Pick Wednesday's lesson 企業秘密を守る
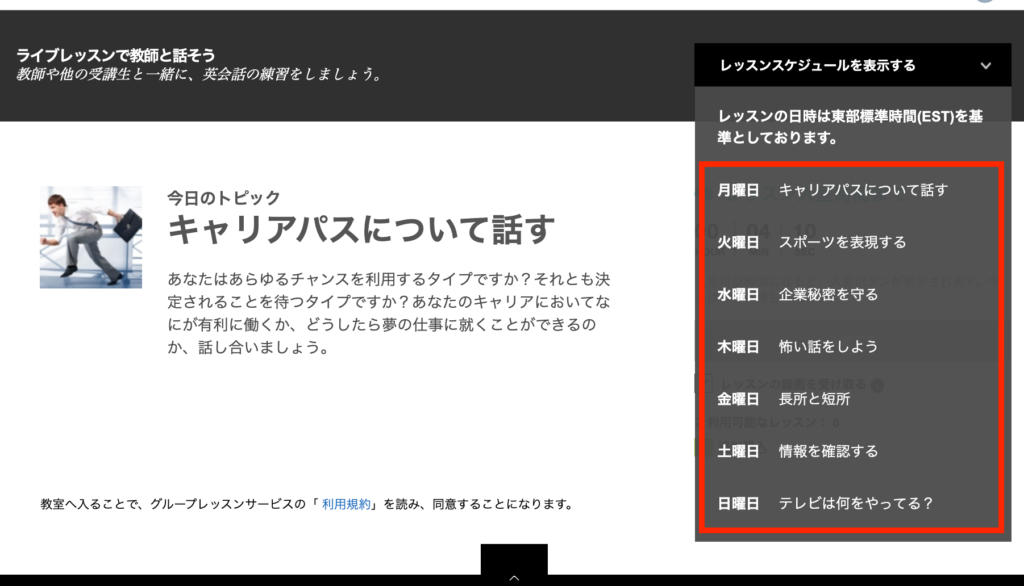Image resolution: width=1024 pixels, height=586 pixels. [828, 294]
